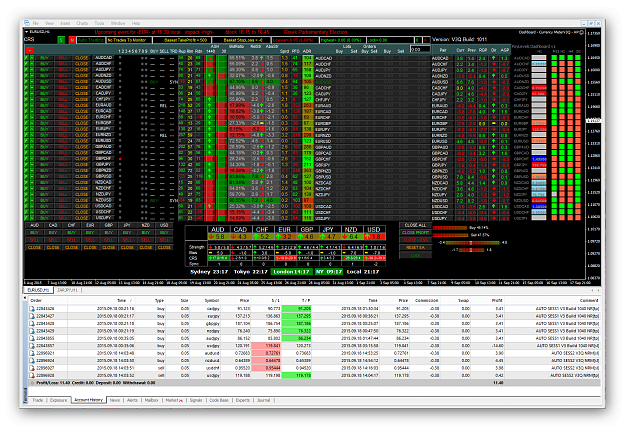Open the Exposure terminal tab
This screenshot has height=428, width=625.
[58, 400]
